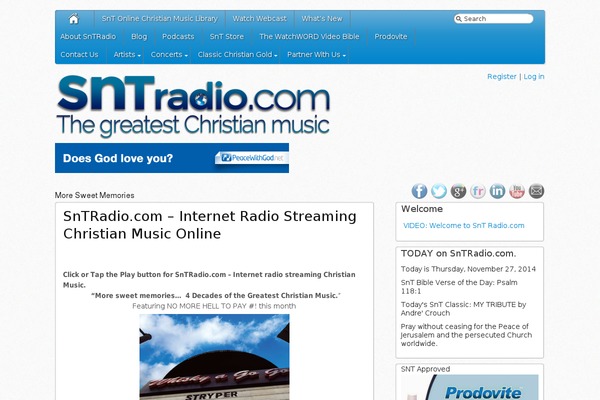This screenshot has width=600, height=400.
Task: Open the Podcasts menu item
Action: click(x=178, y=37)
